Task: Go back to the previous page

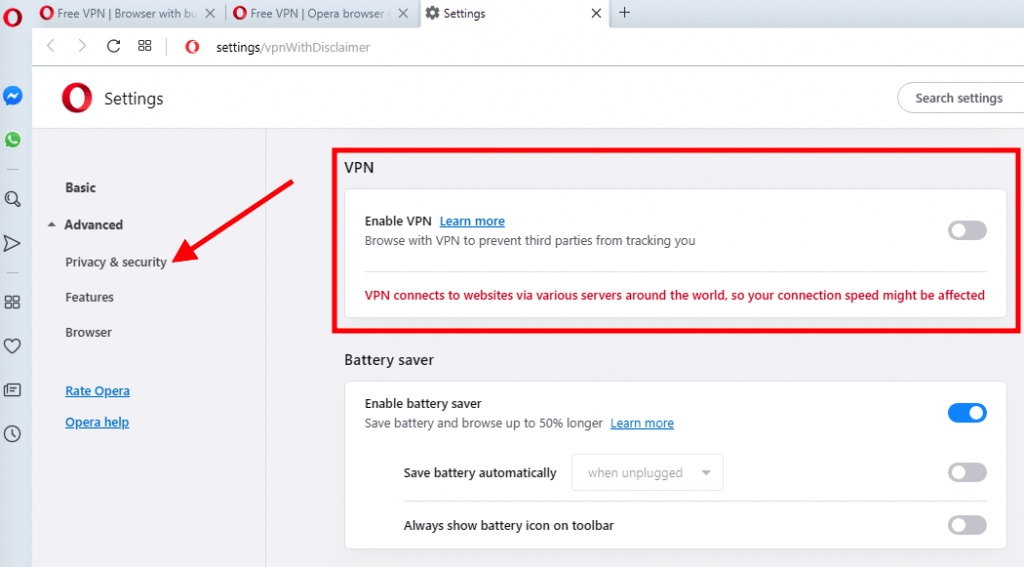Action: point(51,46)
